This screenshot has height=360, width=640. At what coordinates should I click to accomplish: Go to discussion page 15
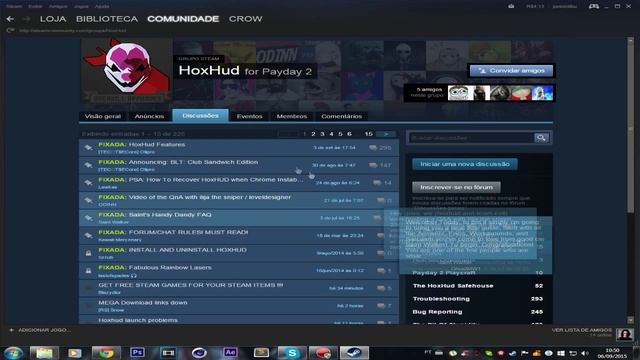(x=369, y=134)
